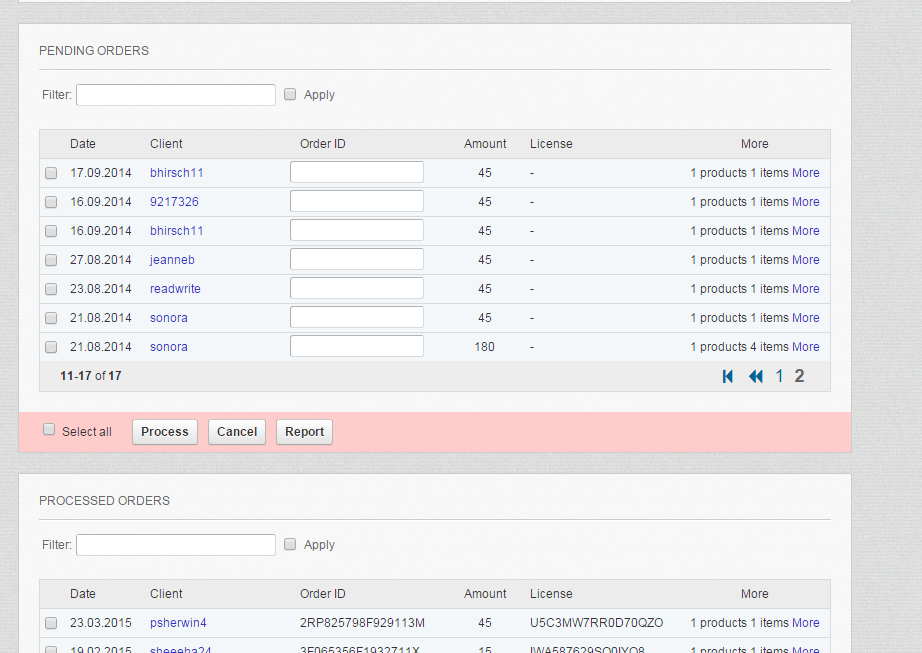This screenshot has width=922, height=653.
Task: Expand More for the 4 items sonora order
Action: coord(805,347)
